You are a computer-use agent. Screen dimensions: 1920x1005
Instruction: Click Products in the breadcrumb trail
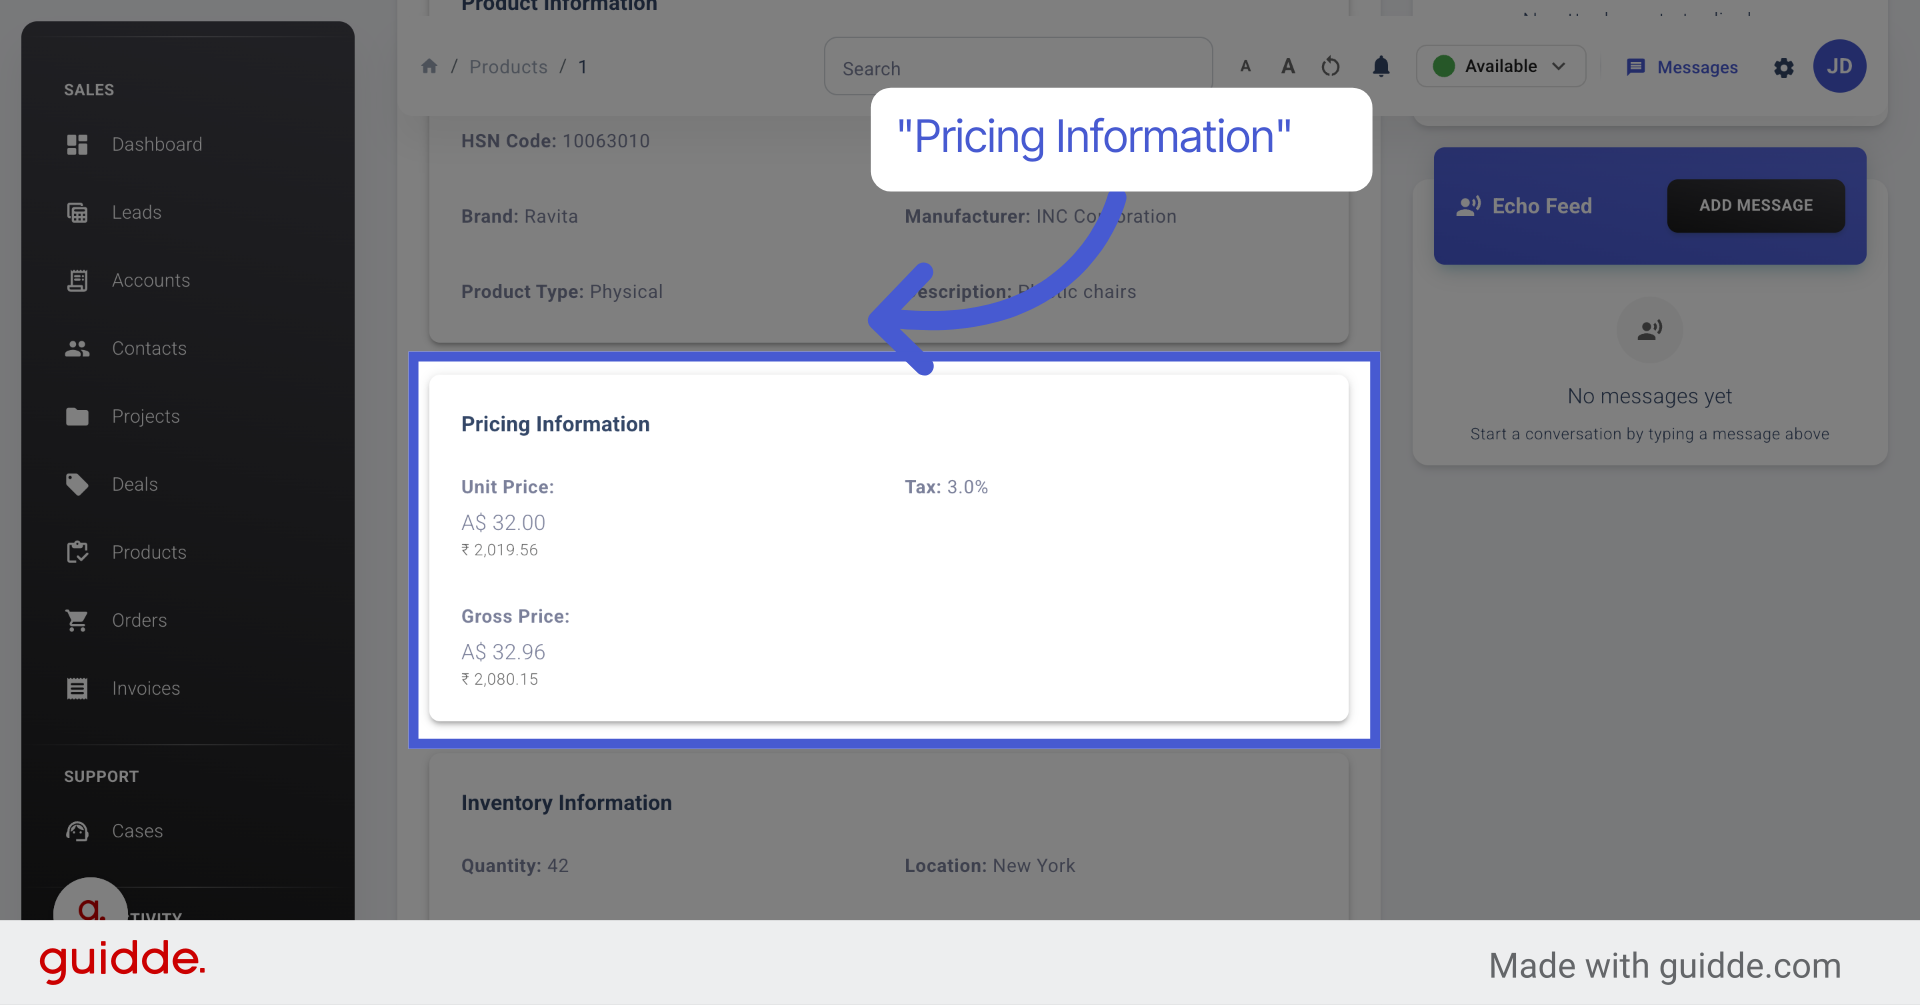coord(508,66)
